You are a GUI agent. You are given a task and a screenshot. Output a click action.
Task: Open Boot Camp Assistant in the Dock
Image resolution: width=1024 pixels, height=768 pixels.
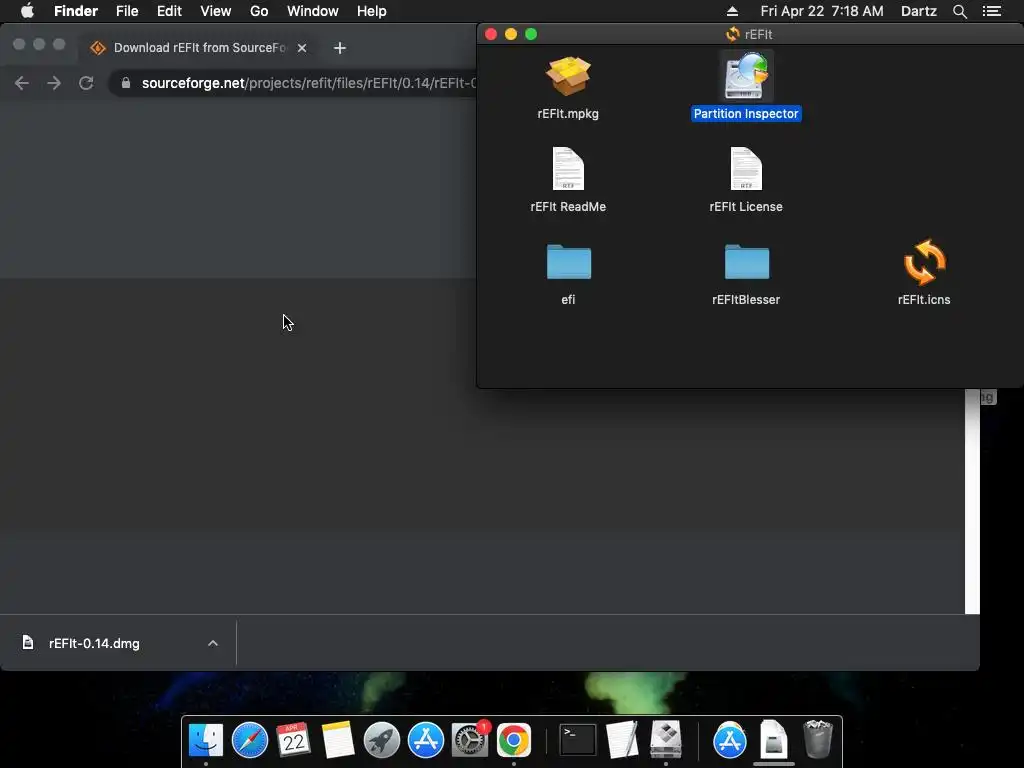(665, 741)
